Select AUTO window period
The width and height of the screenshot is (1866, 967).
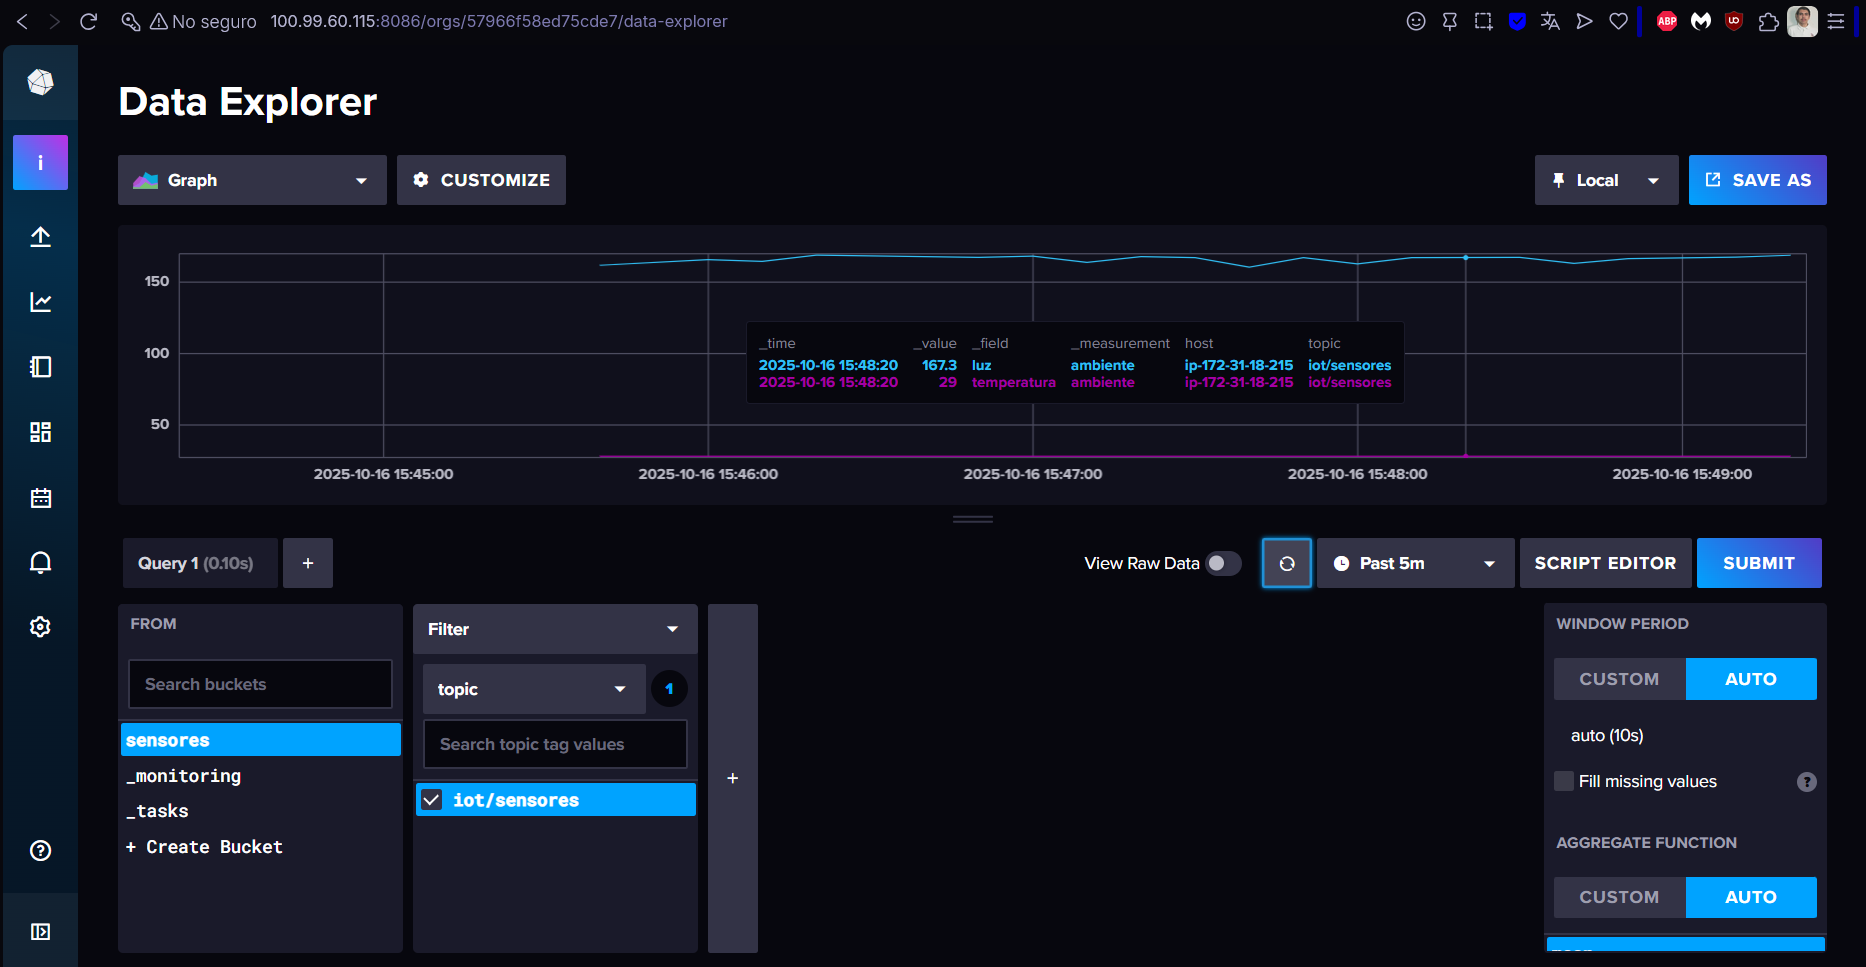(1751, 679)
